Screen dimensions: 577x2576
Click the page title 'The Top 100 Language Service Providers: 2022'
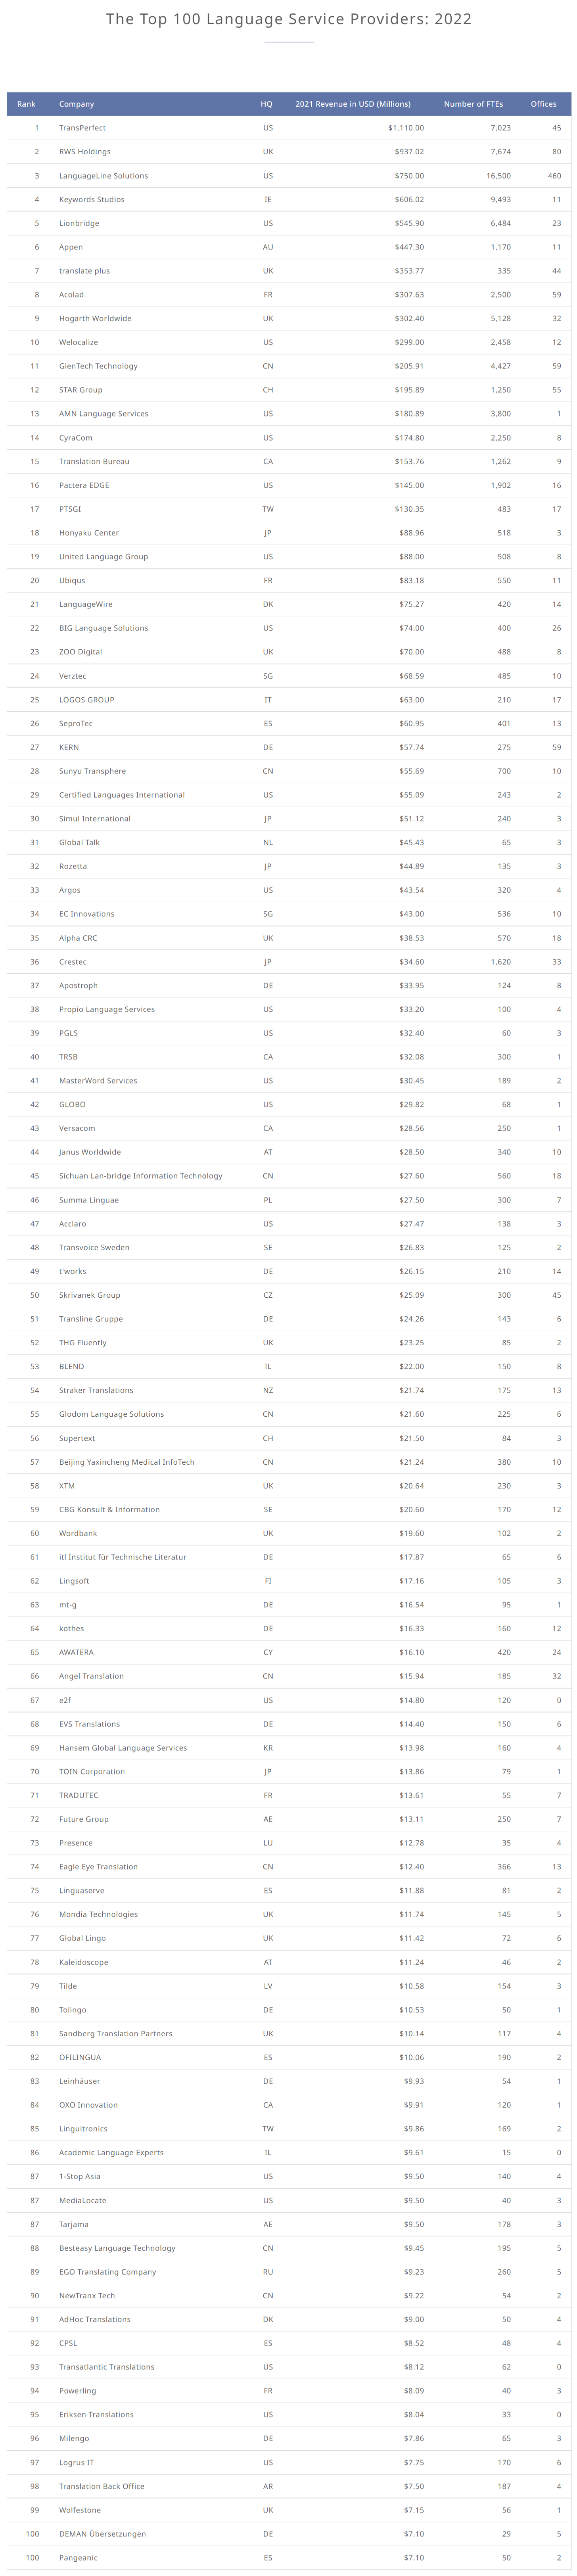[x=288, y=19]
